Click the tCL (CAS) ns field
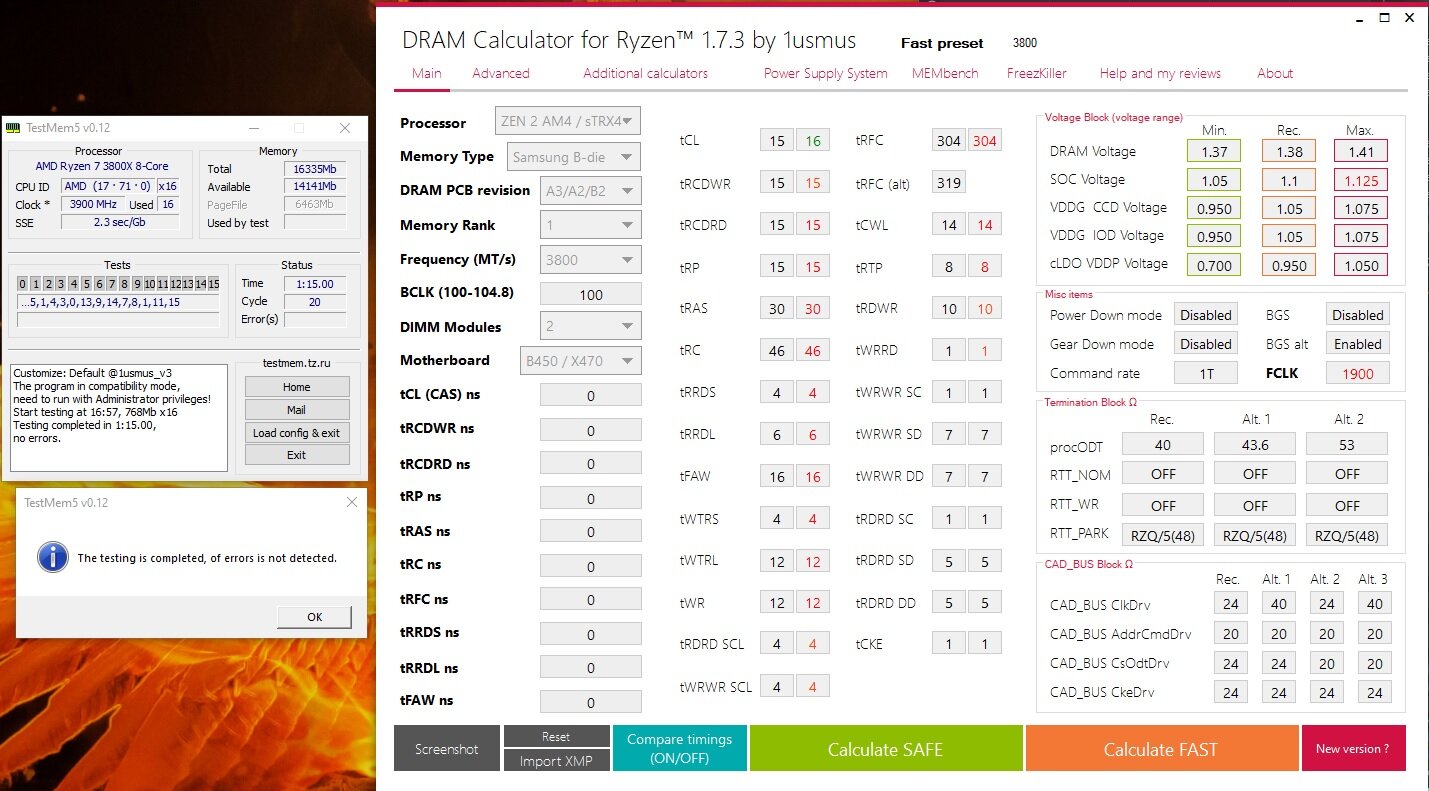Image resolution: width=1429 pixels, height=791 pixels. pos(590,395)
